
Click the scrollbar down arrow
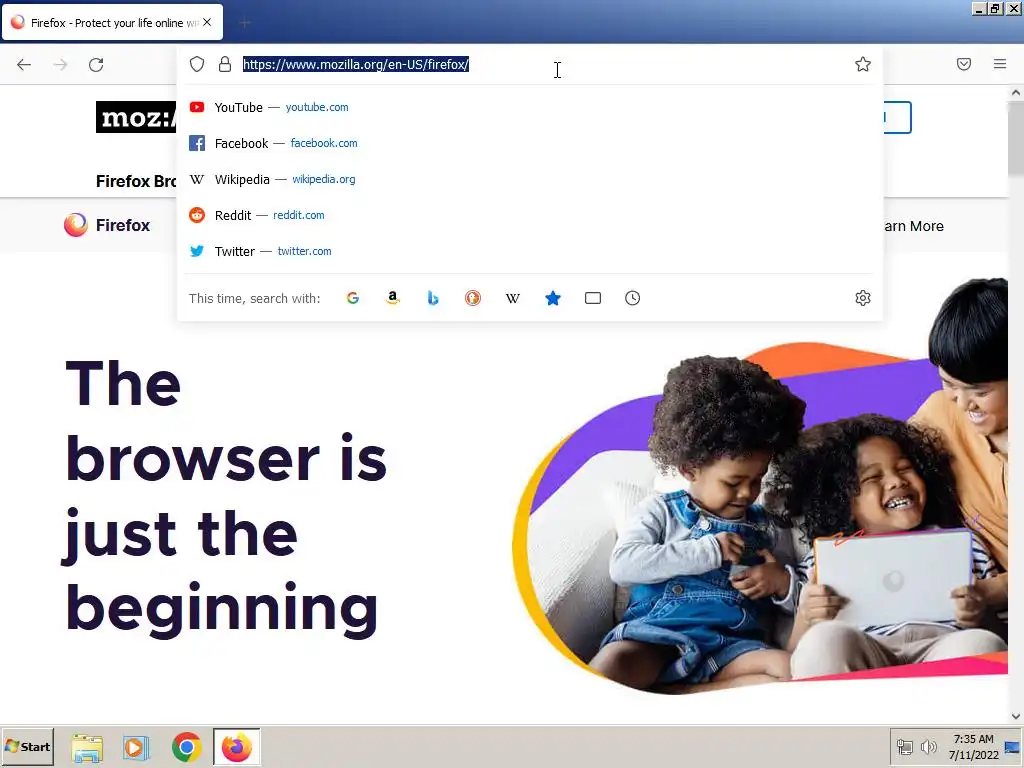tap(1016, 716)
